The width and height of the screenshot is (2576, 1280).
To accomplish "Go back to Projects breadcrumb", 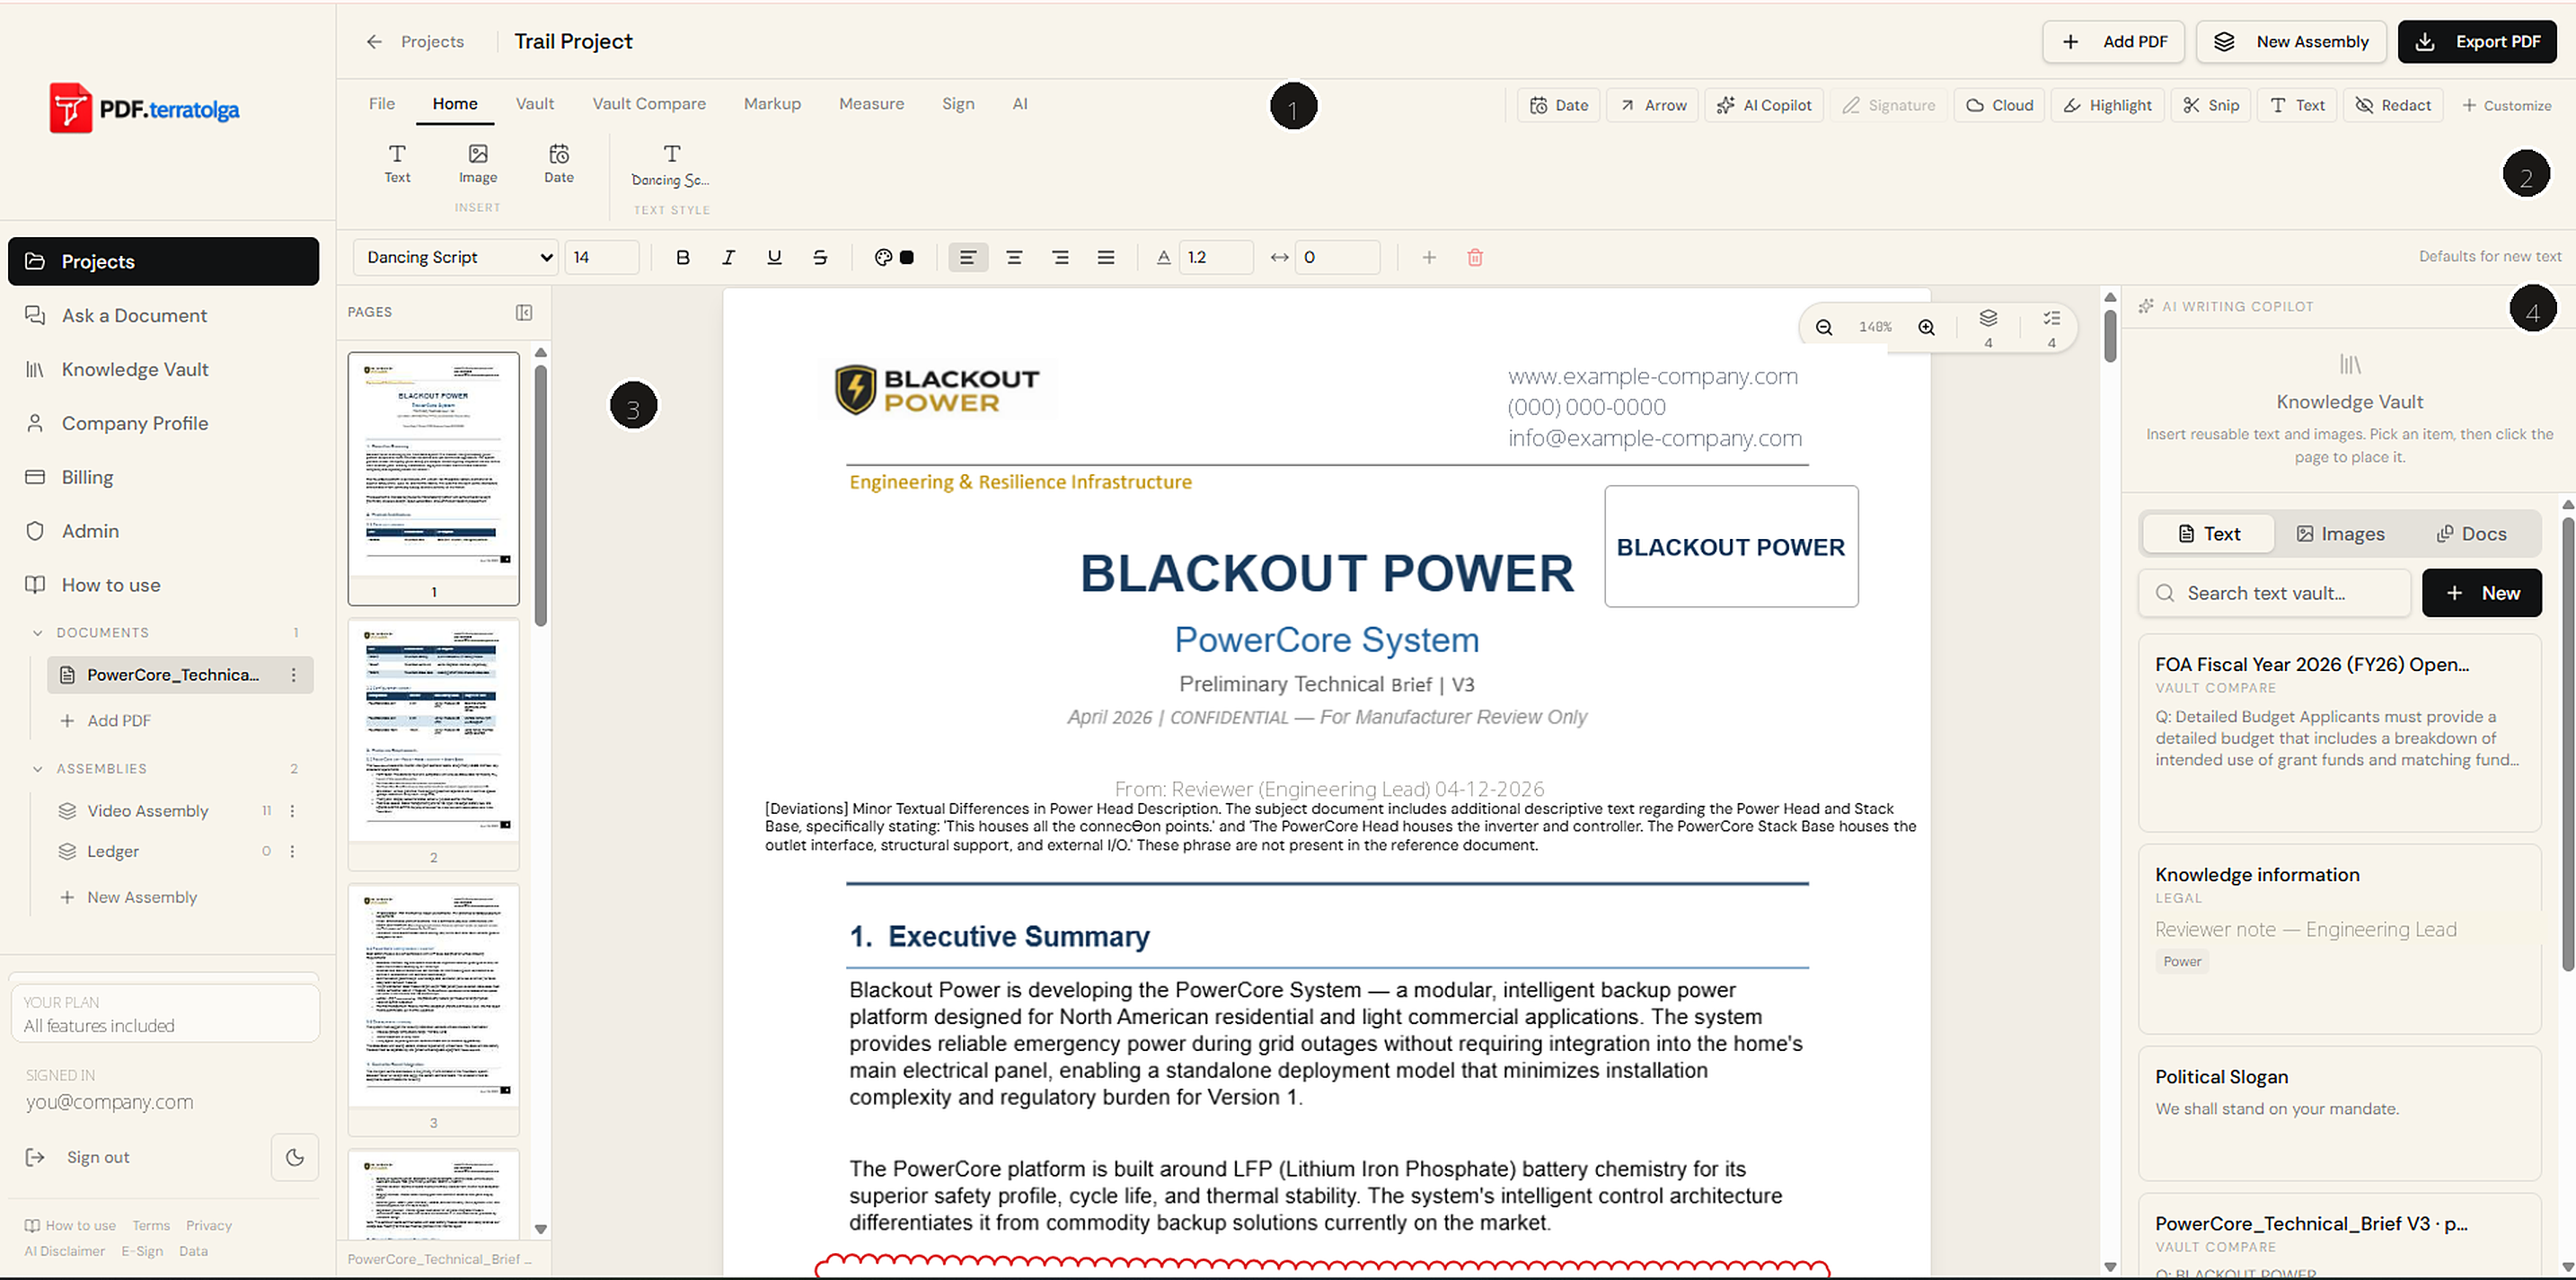I will coord(416,42).
